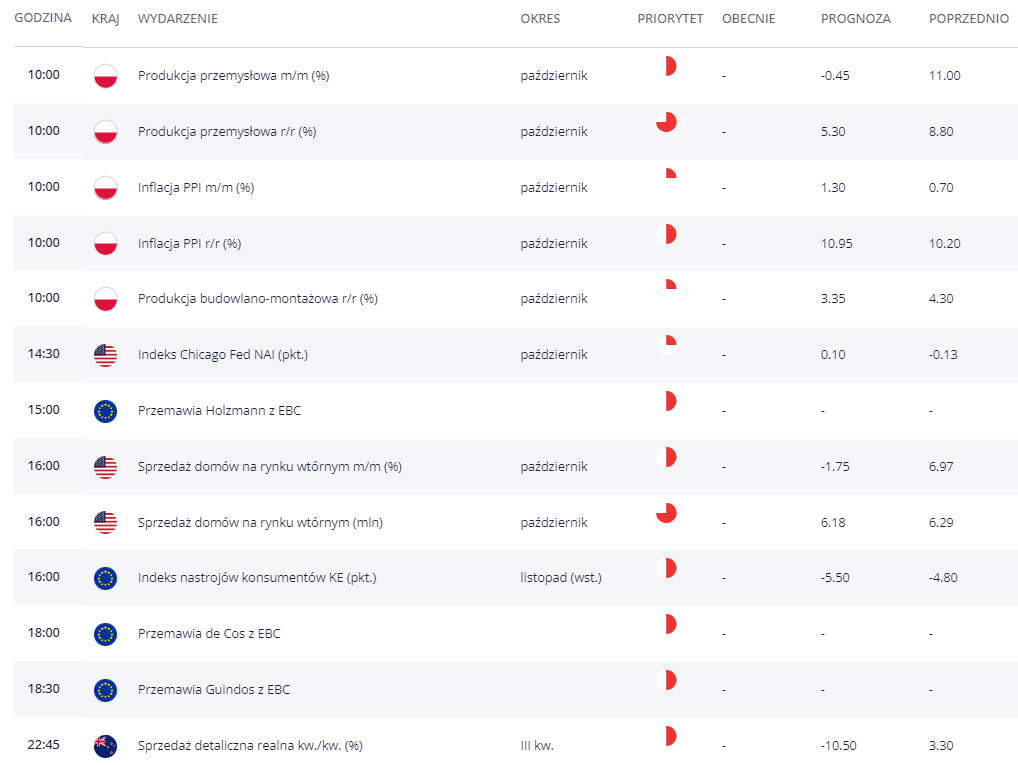Viewport: 1018px width, 765px height.
Task: Sort by GODZINA column header
Action: point(43,18)
